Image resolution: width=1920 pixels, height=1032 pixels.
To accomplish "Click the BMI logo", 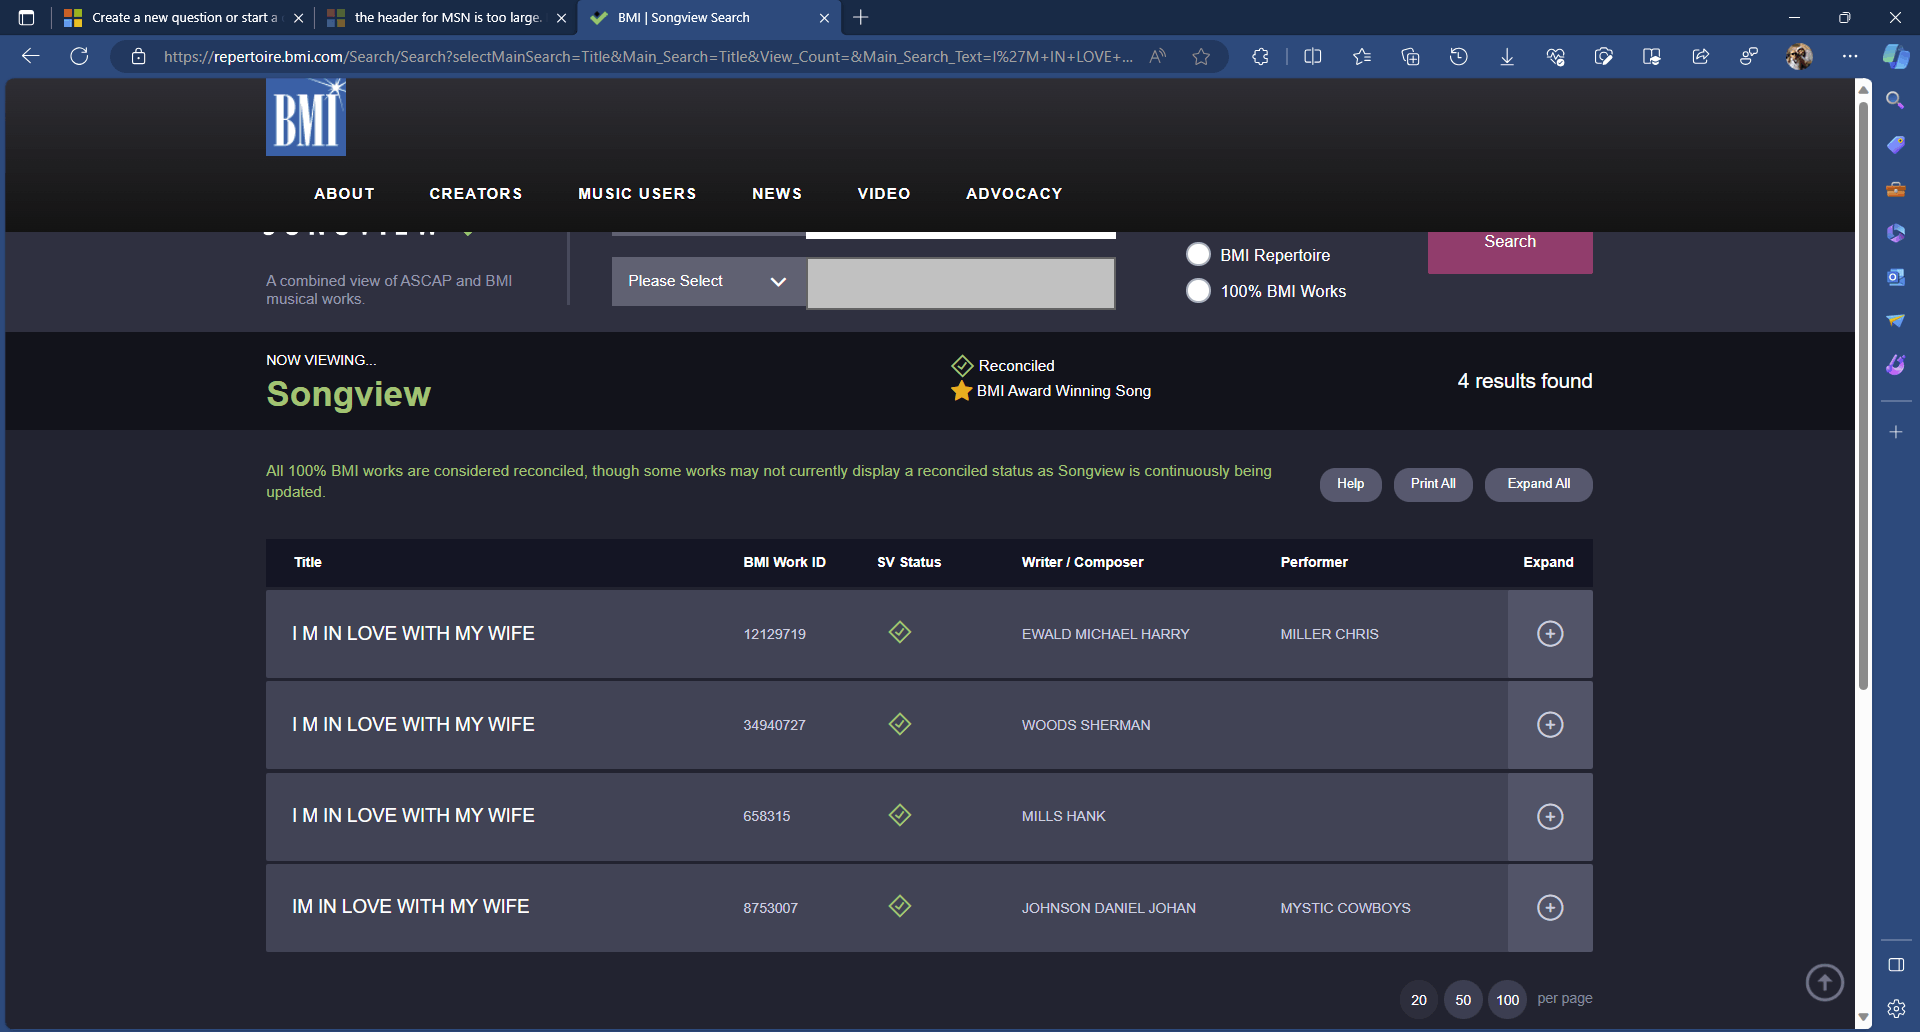I will point(306,117).
